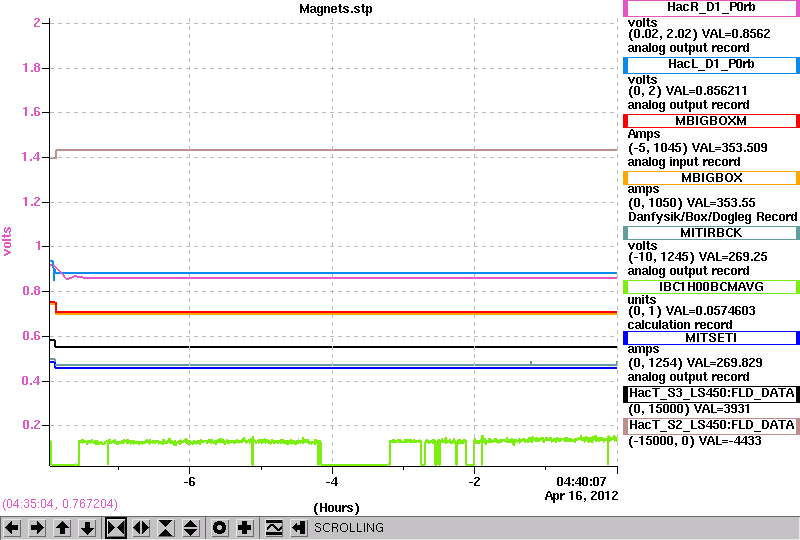Select the MITIRBCK legend entry
Image resolution: width=800 pixels, height=540 pixels.
(711, 233)
